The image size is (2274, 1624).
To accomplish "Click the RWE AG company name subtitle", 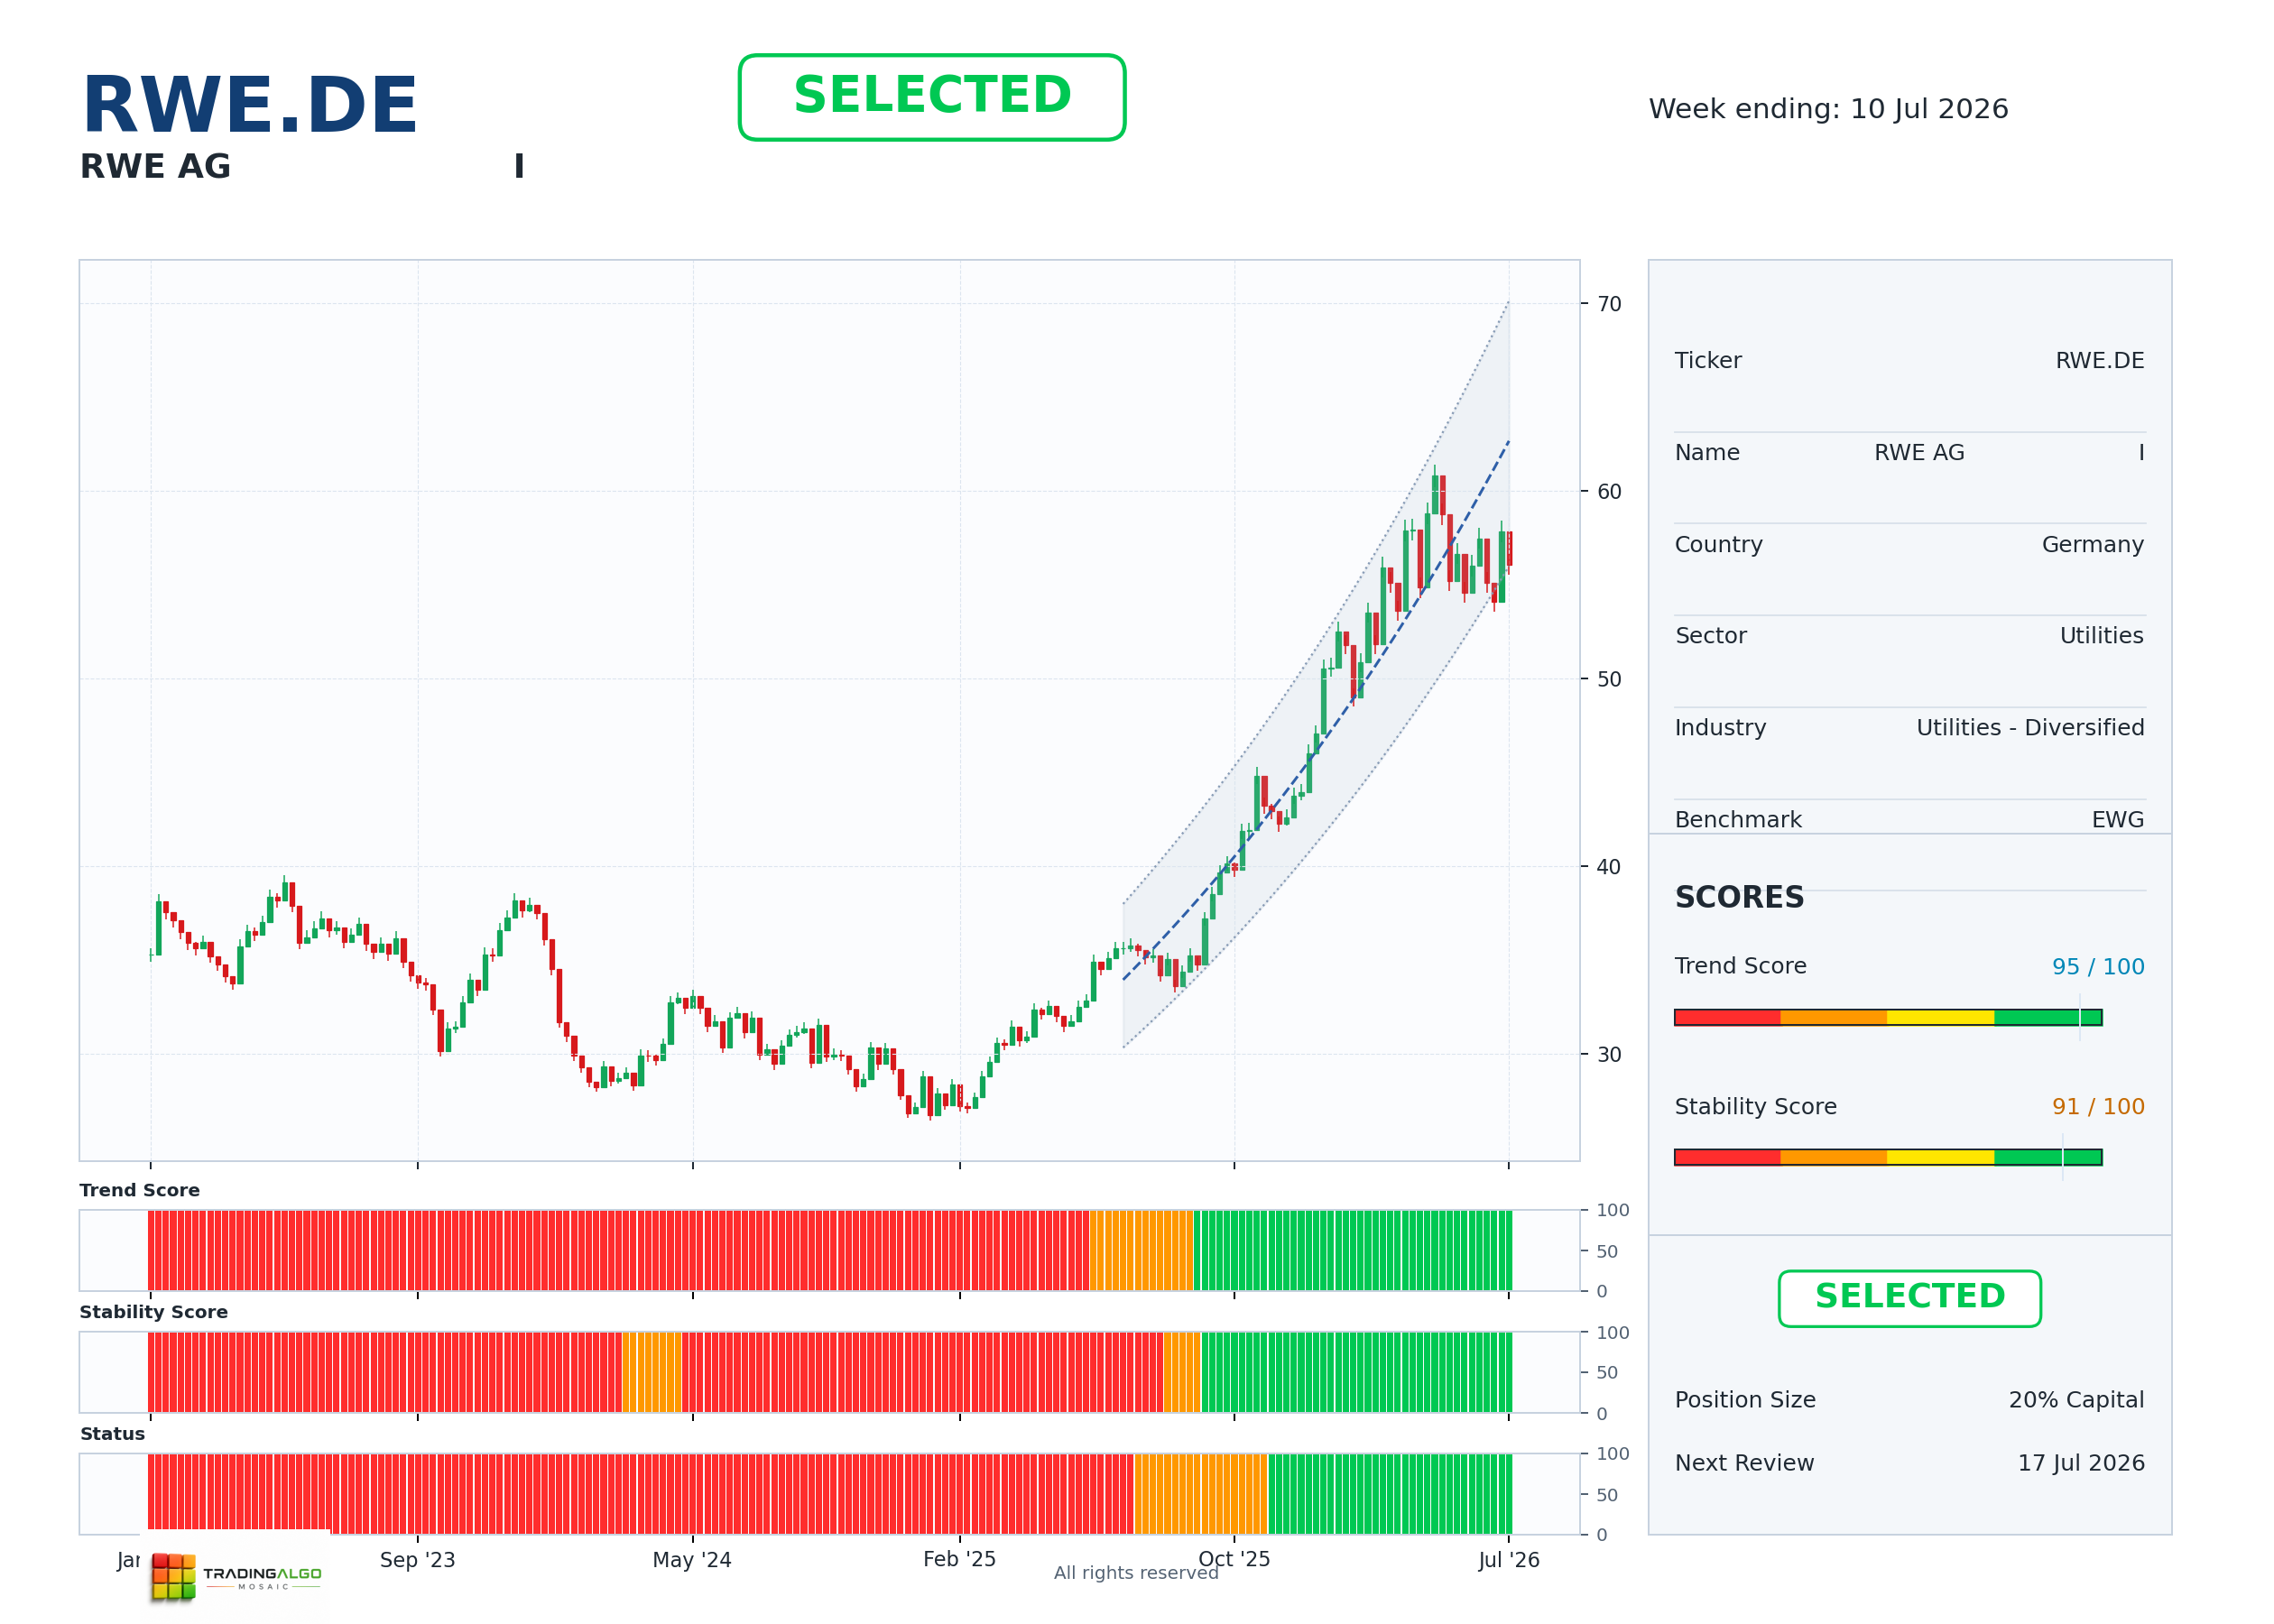I will click(155, 166).
